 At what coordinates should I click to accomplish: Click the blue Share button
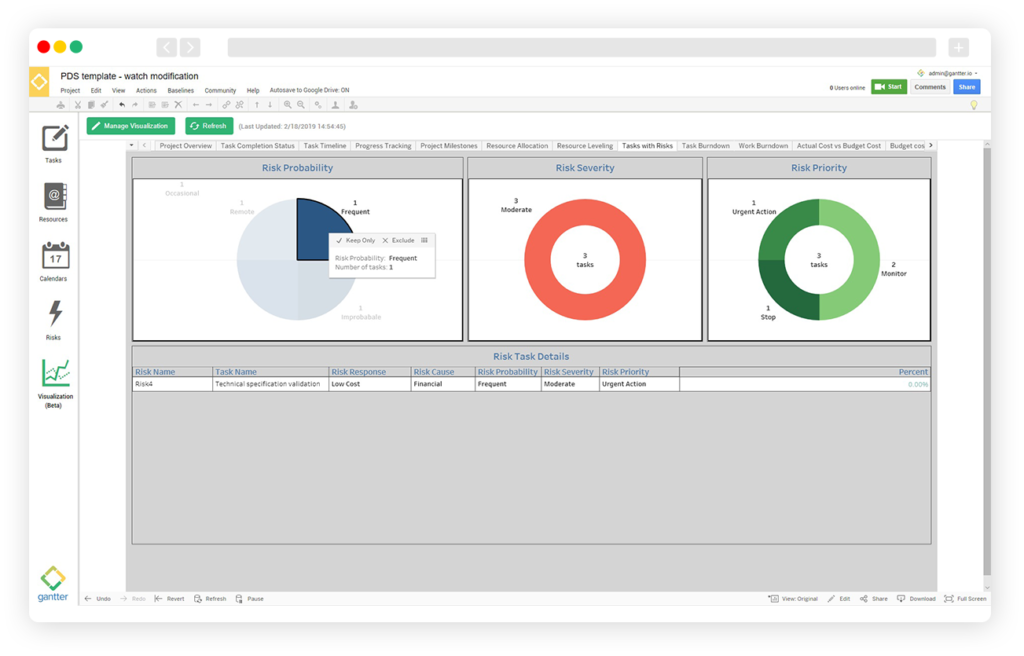966,87
